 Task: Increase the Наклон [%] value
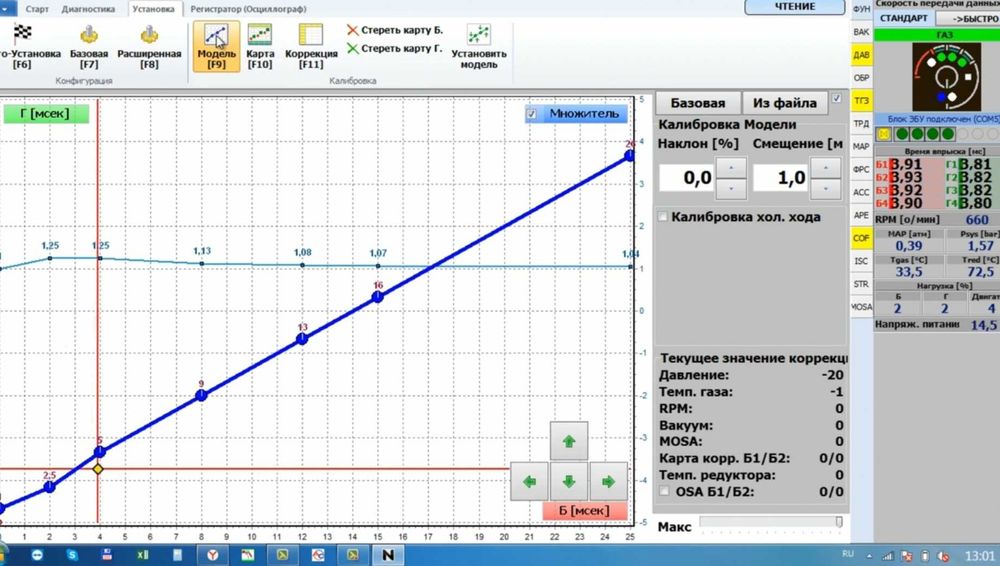point(731,168)
